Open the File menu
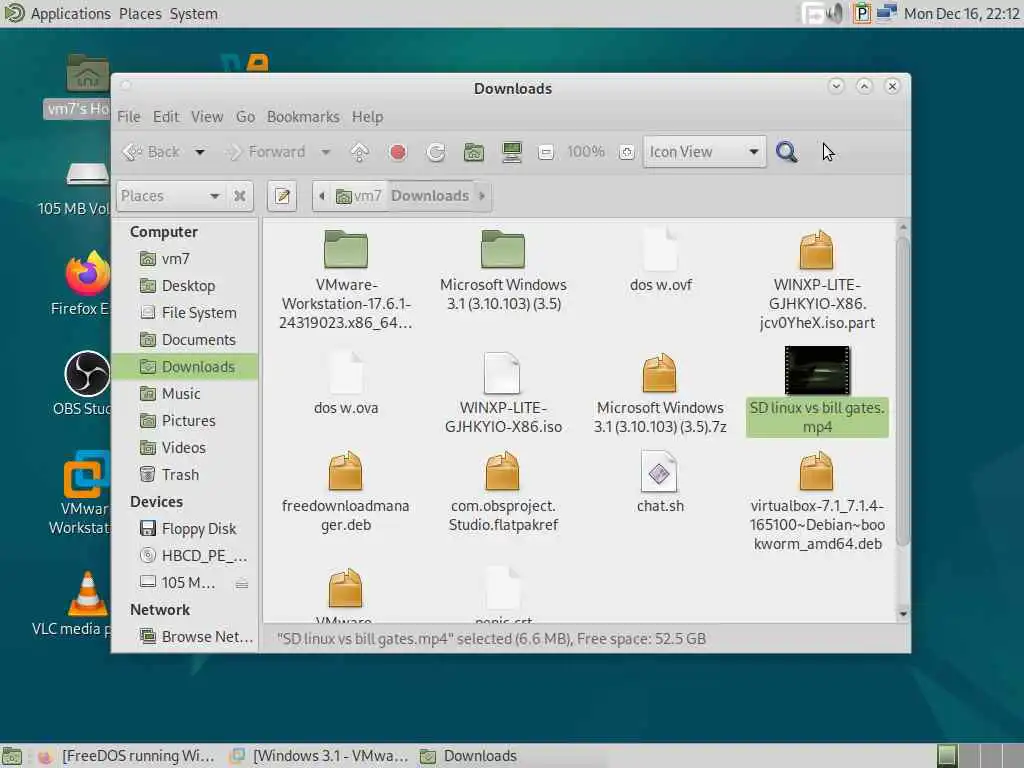Viewport: 1024px width, 768px height. (129, 117)
